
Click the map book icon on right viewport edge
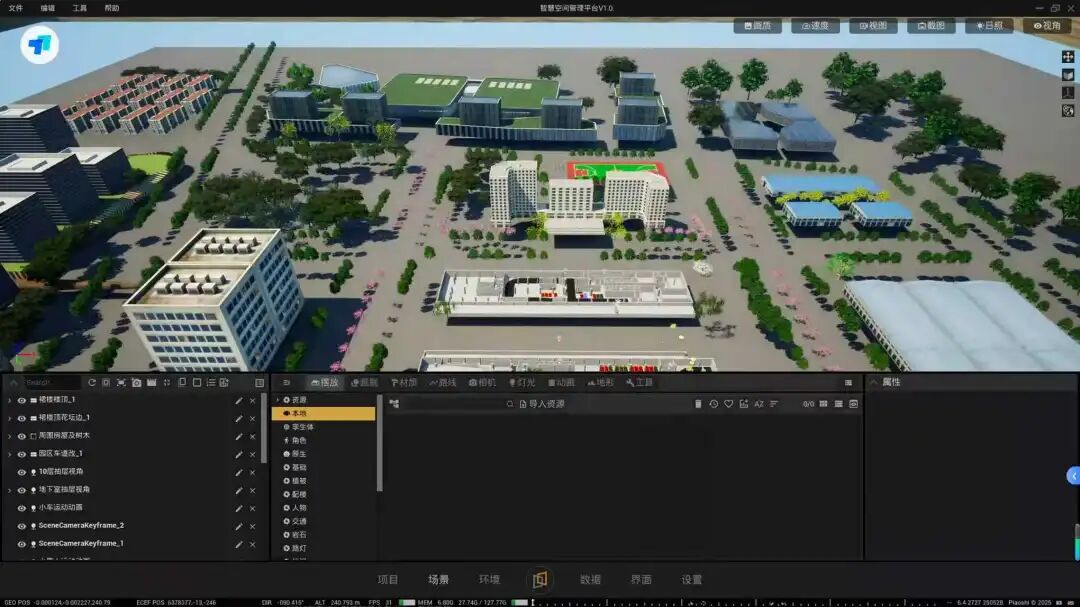pyautogui.click(x=1068, y=74)
